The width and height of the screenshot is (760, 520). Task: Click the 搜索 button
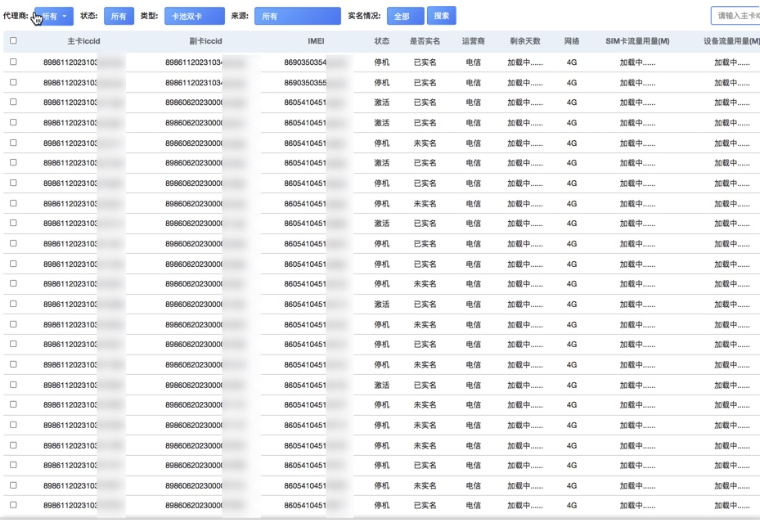tap(441, 17)
